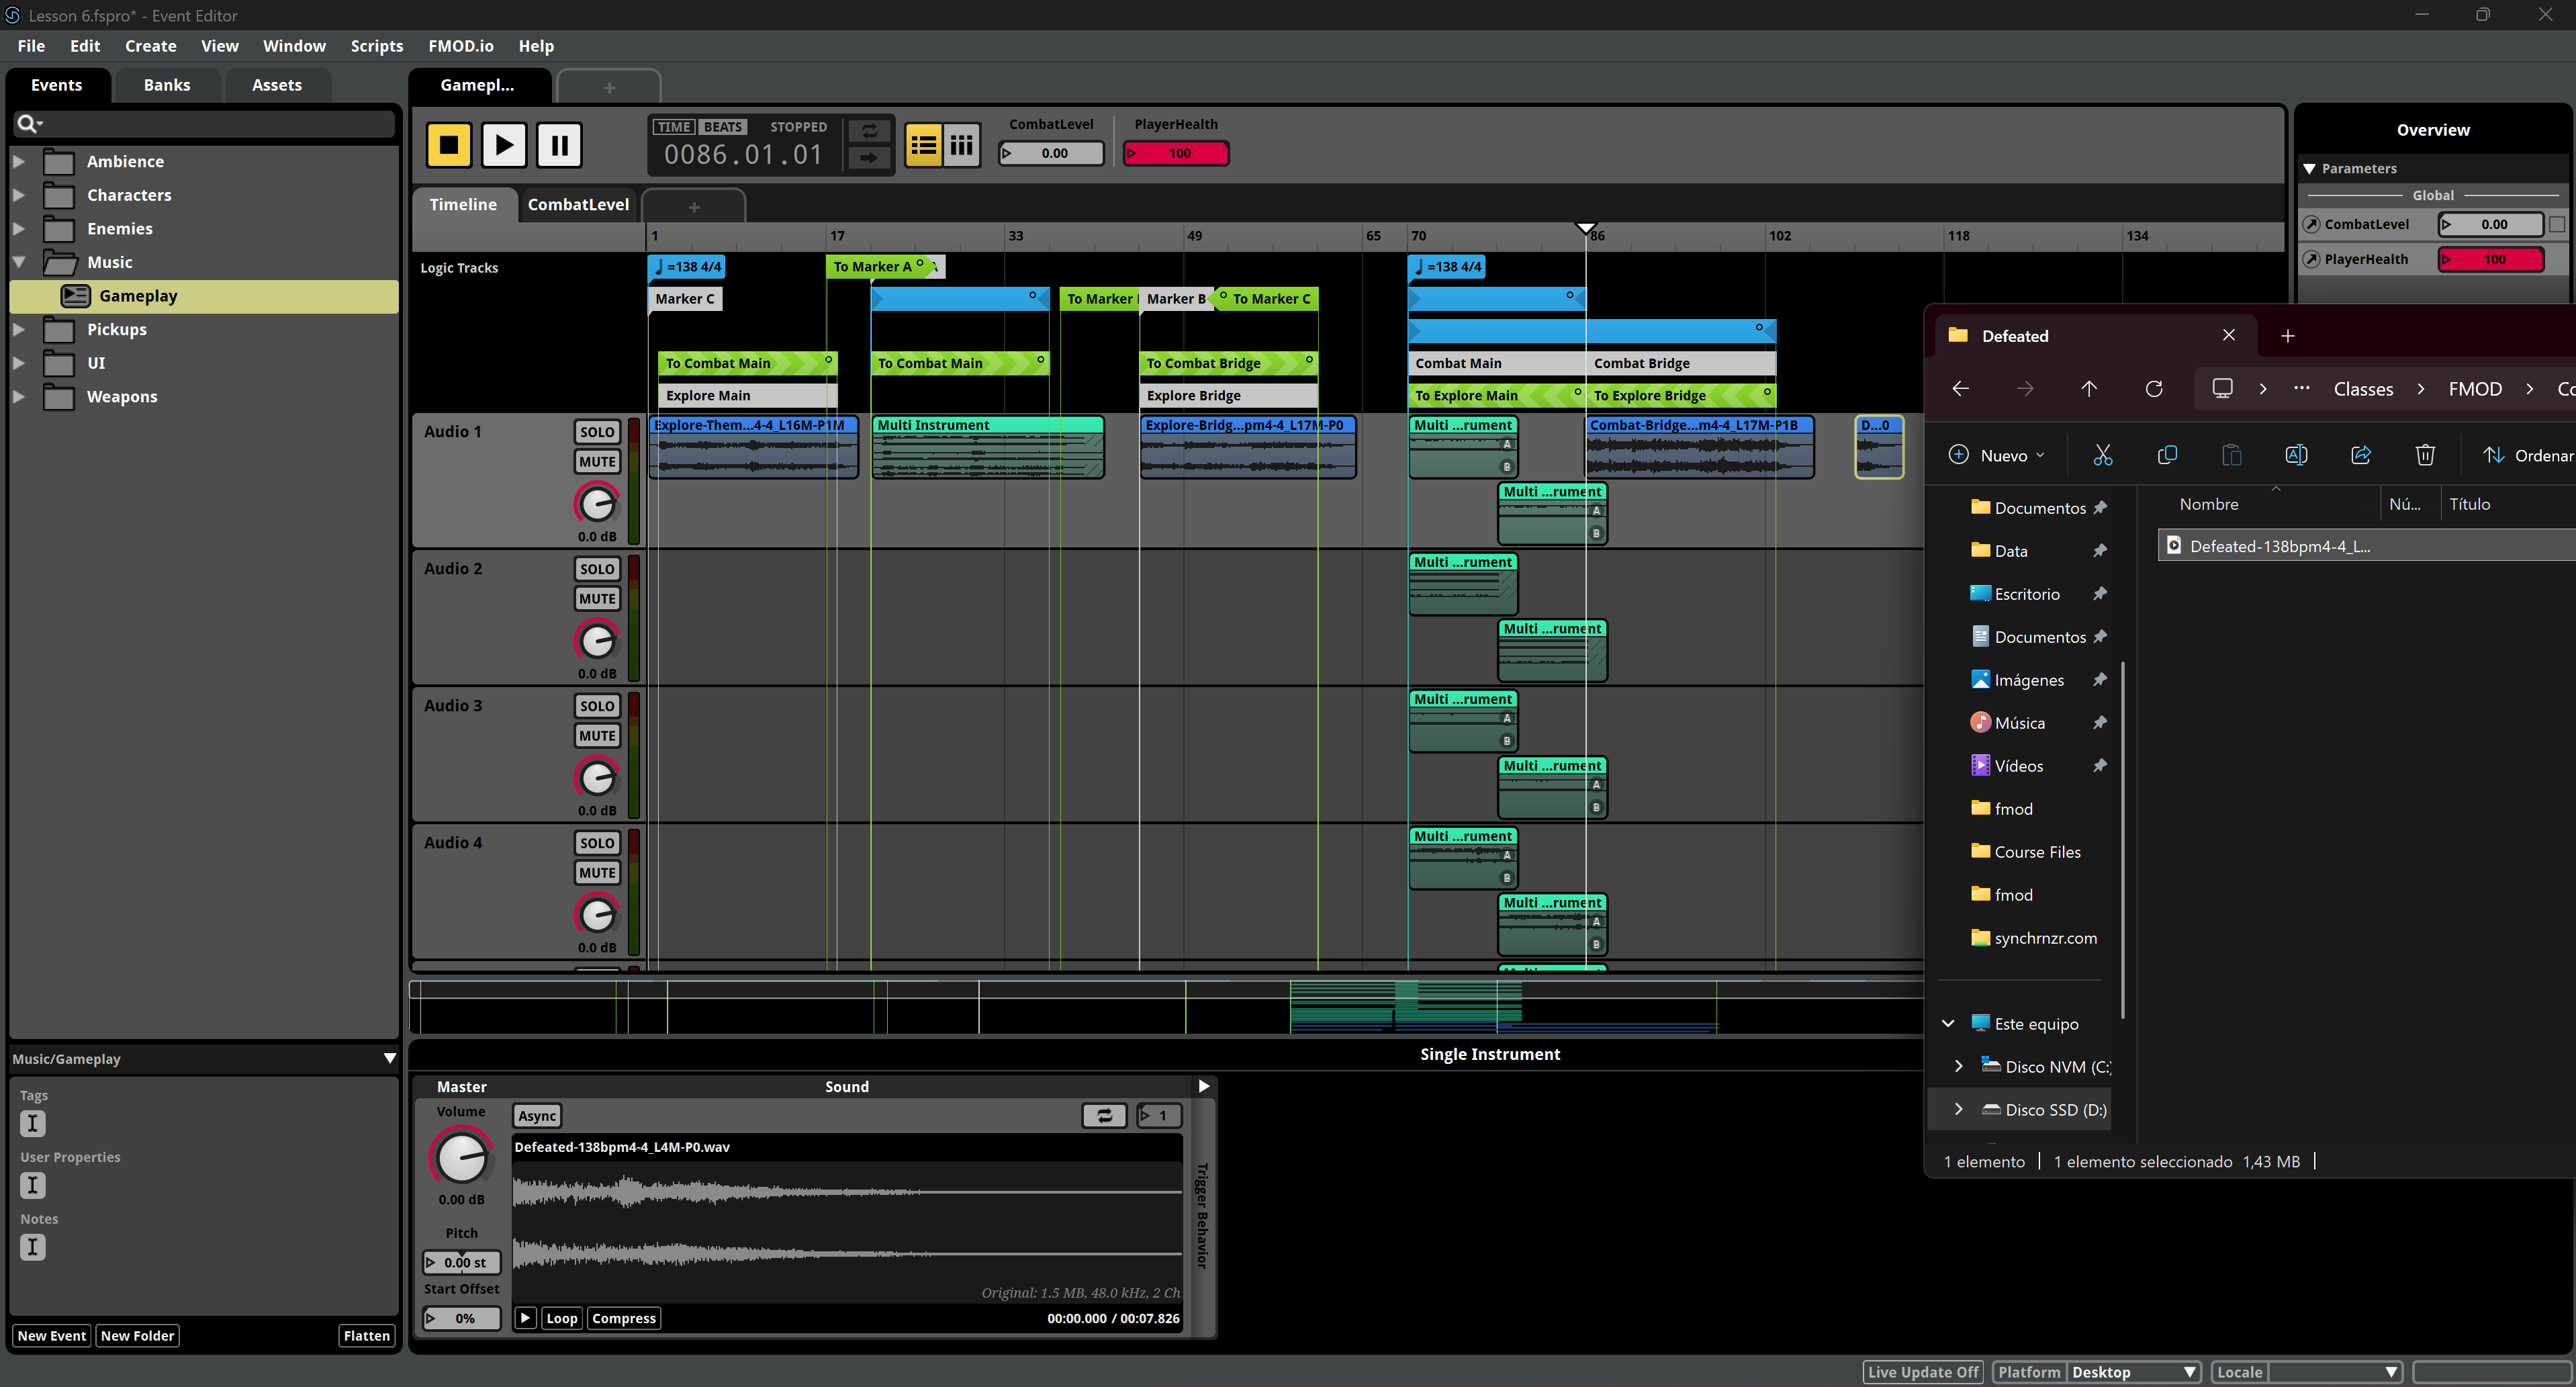Toggle Loop on the Defeated sound
The width and height of the screenshot is (2576, 1387).
pos(561,1319)
